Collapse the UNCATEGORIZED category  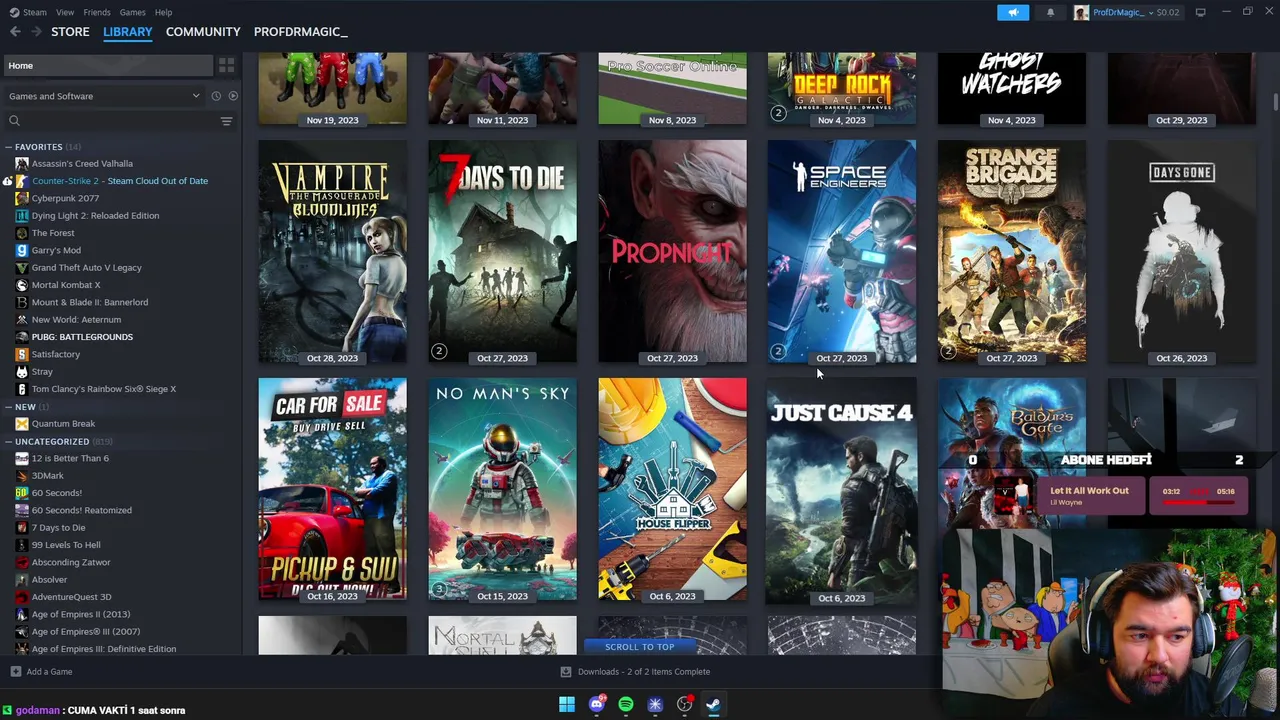(x=8, y=441)
